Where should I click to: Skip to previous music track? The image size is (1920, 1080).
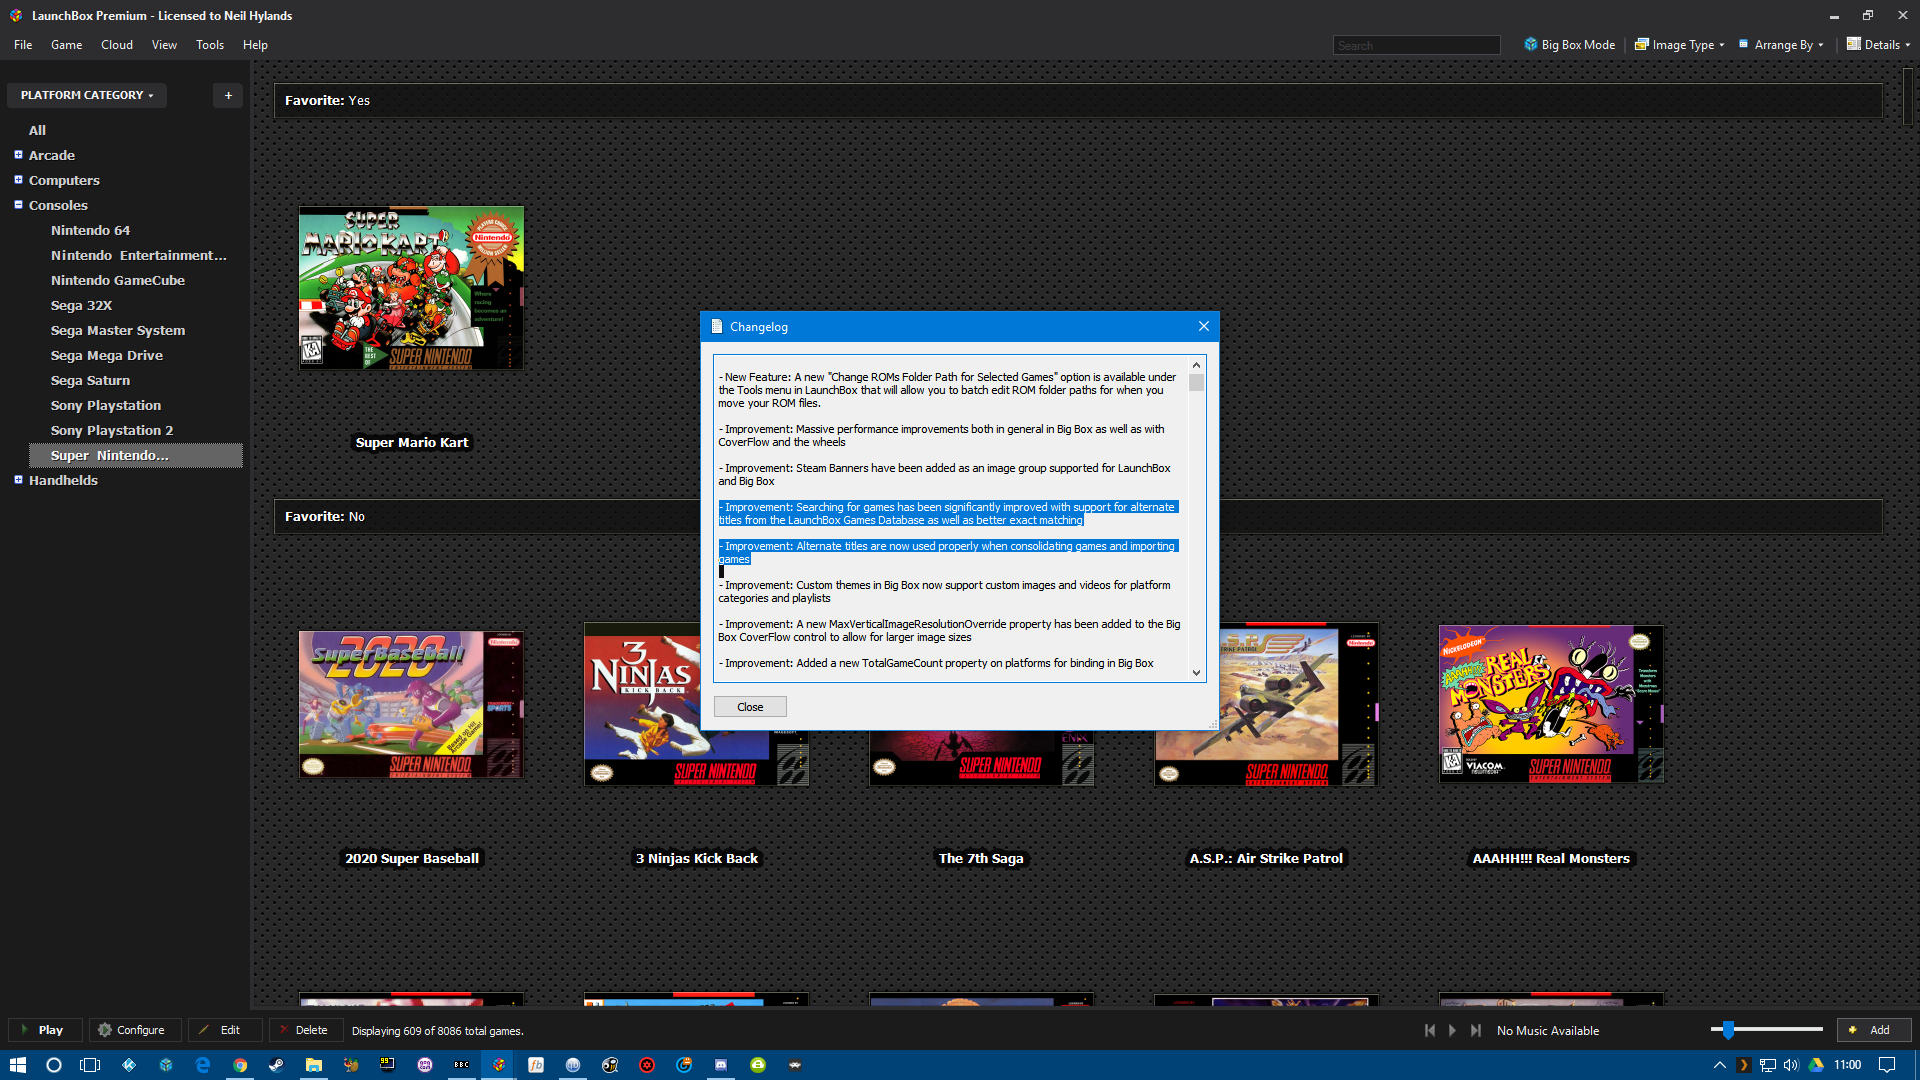click(1430, 1030)
